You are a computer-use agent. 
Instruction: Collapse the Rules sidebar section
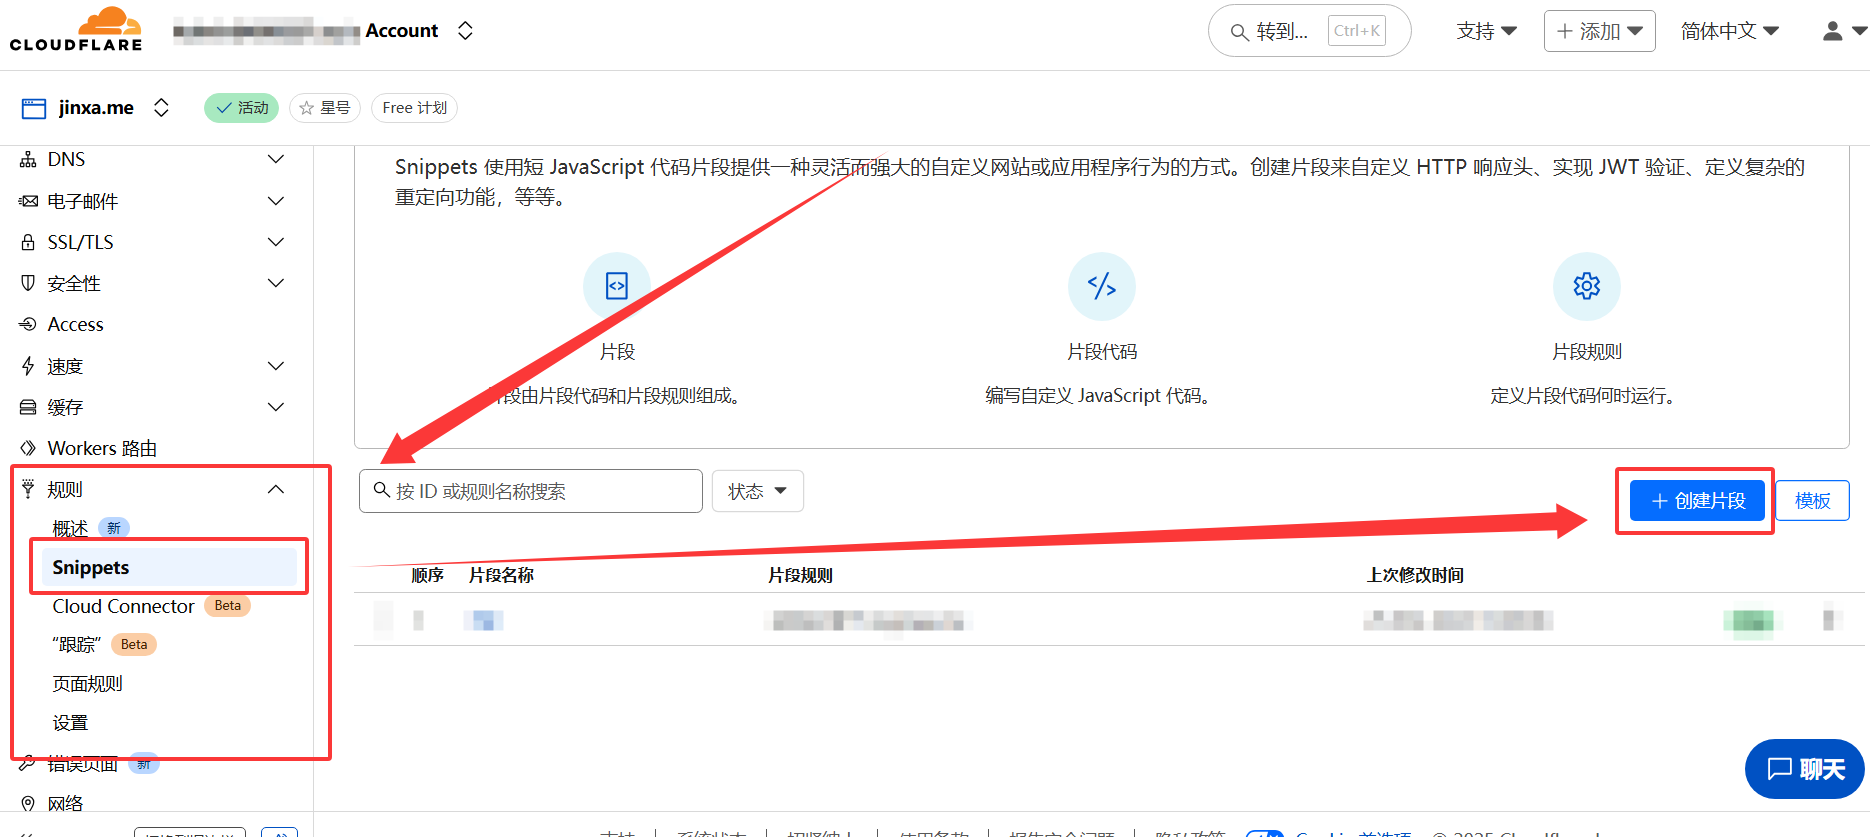[x=275, y=489]
